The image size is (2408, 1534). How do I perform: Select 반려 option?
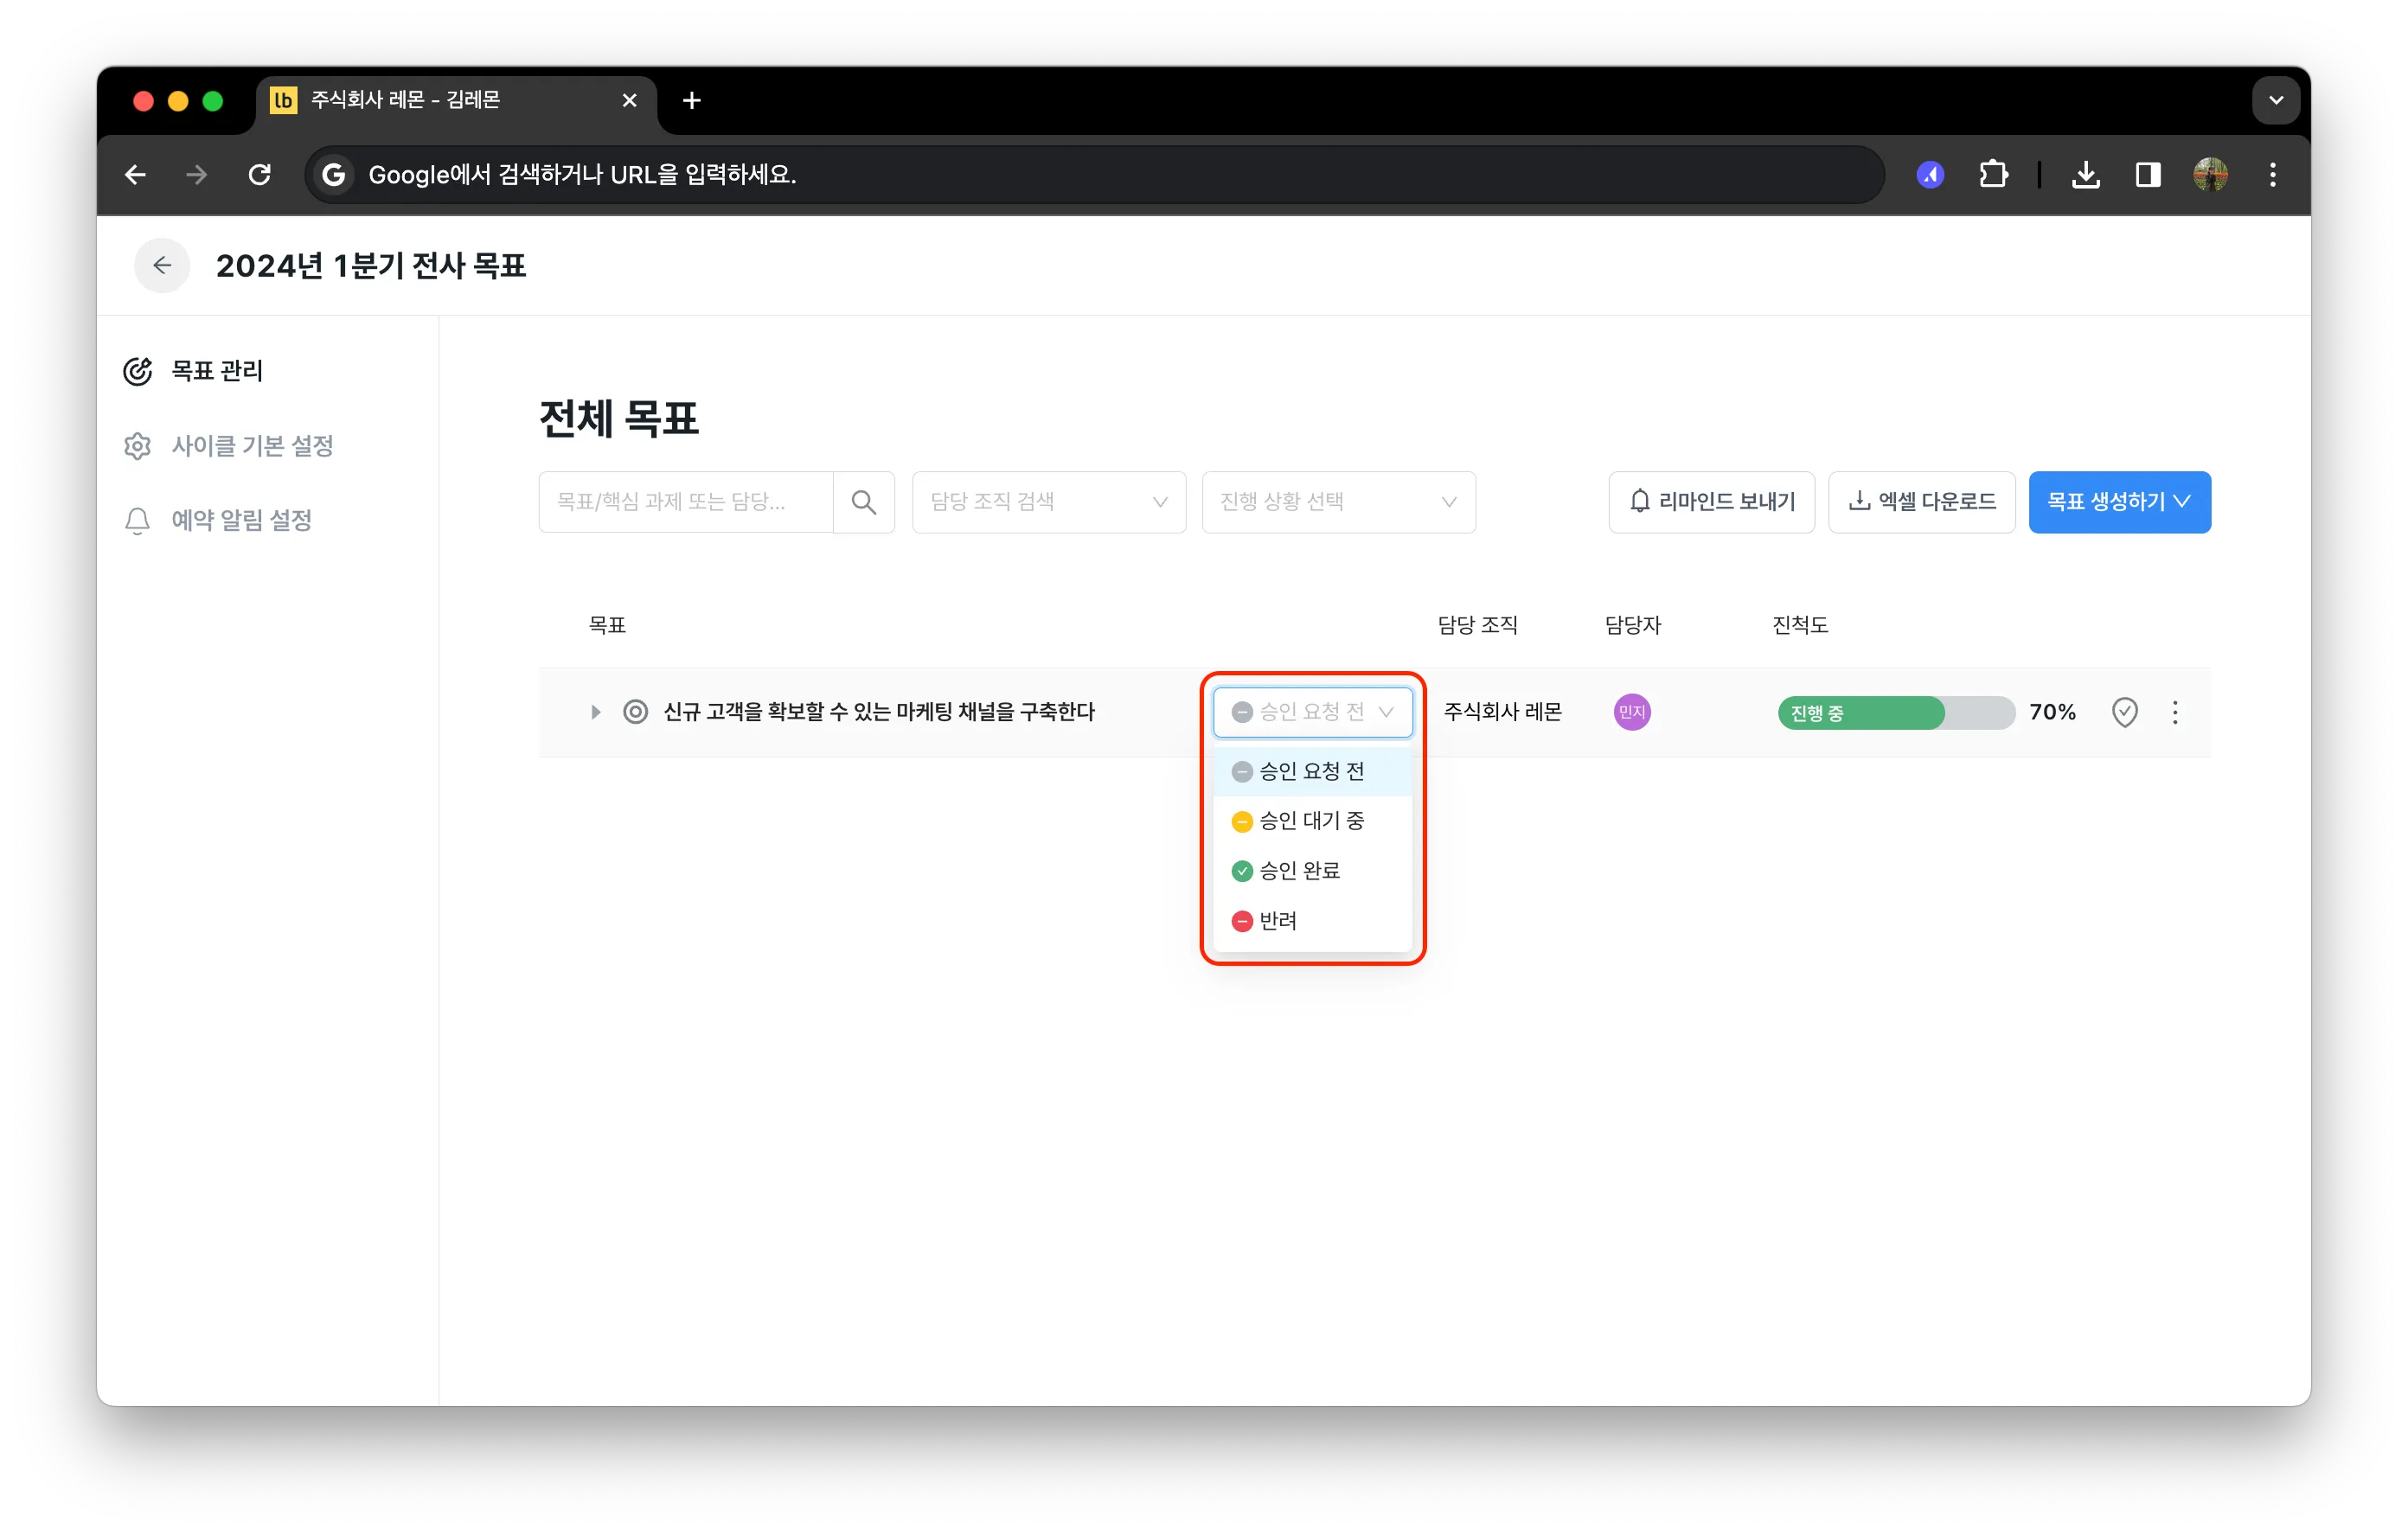coord(1312,921)
